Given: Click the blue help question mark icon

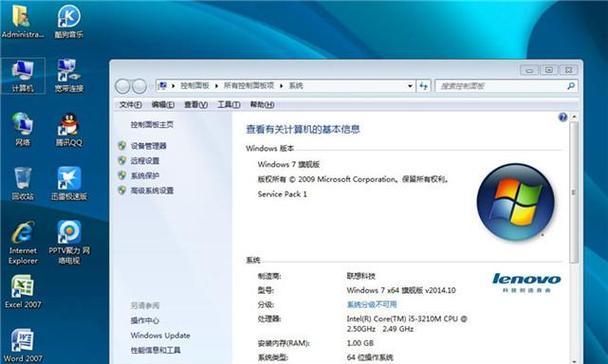Looking at the screenshot, I should [563, 117].
